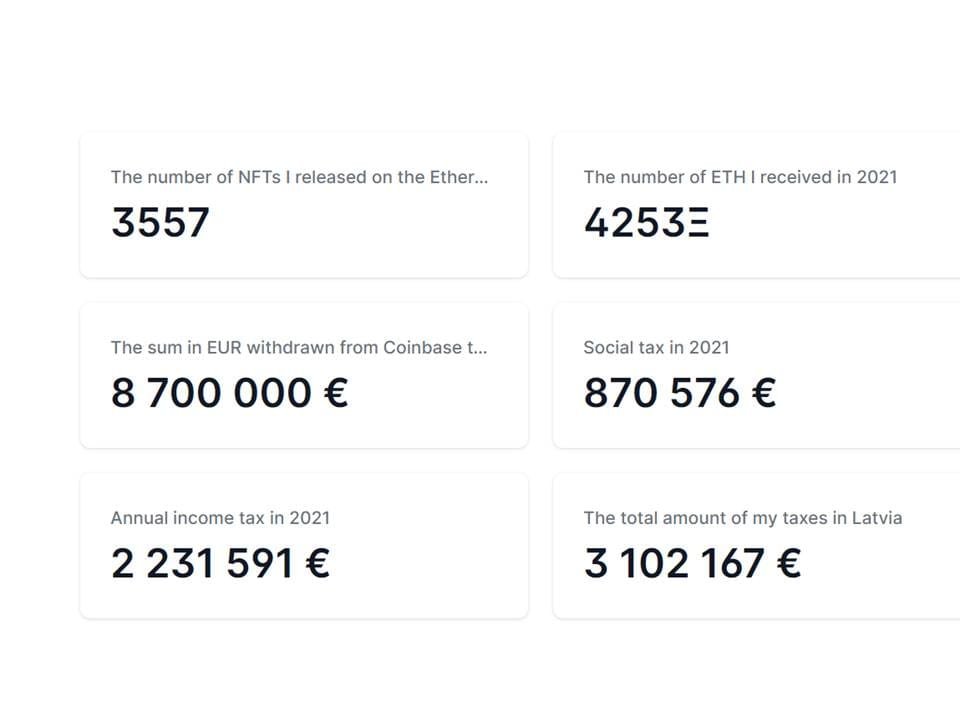The width and height of the screenshot is (960, 720).
Task: Click the truncated Ethereum NFTs title
Action: tap(300, 177)
